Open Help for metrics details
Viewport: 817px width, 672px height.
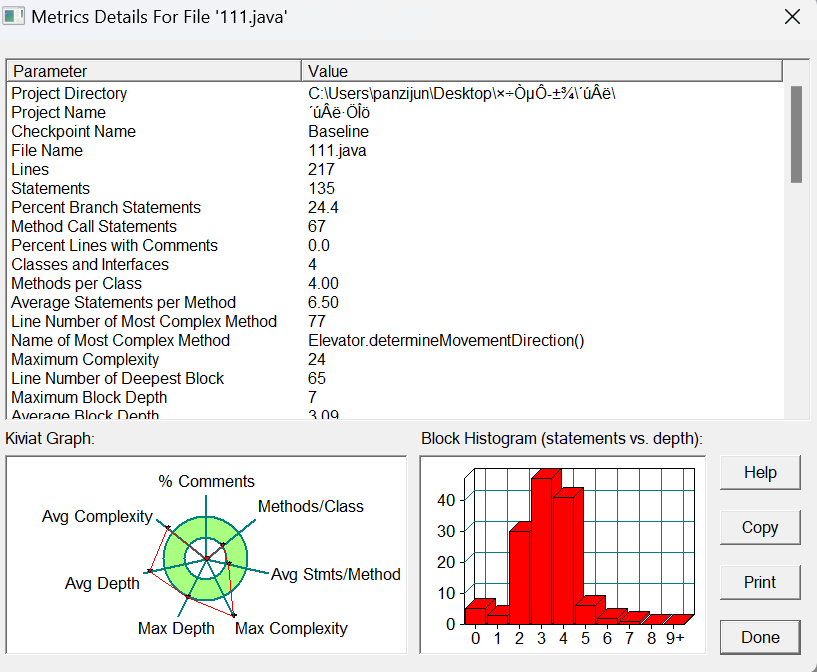click(x=760, y=472)
